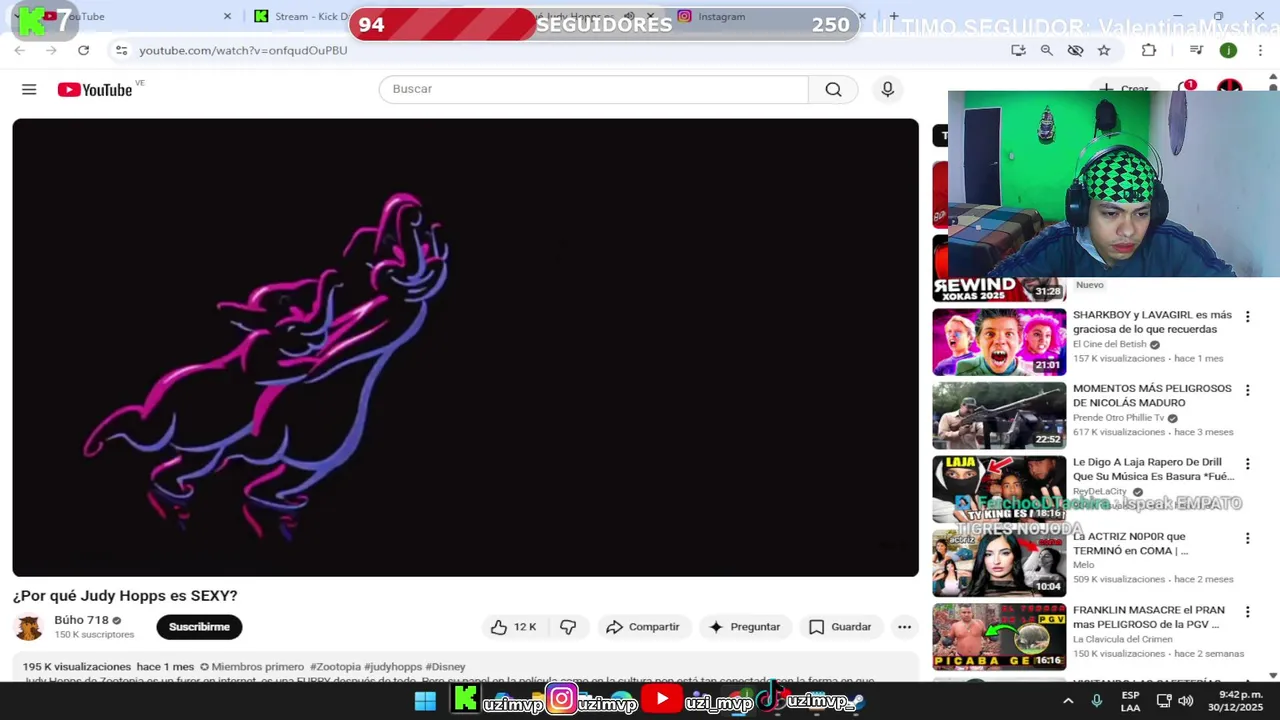The width and height of the screenshot is (1280, 720).
Task: Click the video title '¿Por qué Judy Hopps es SEXY?'
Action: pyautogui.click(x=125, y=596)
